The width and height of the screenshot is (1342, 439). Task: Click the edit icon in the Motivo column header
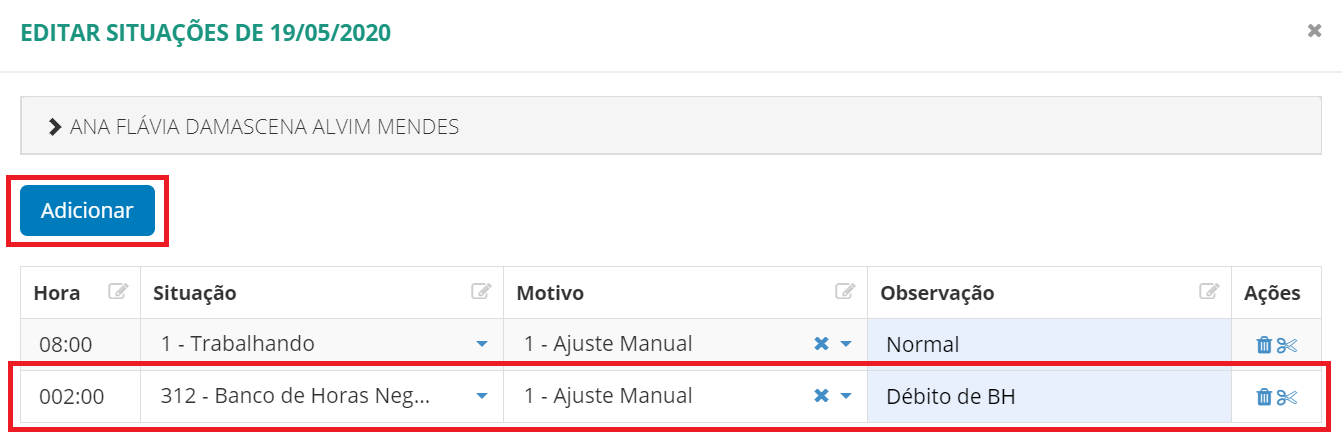[845, 292]
